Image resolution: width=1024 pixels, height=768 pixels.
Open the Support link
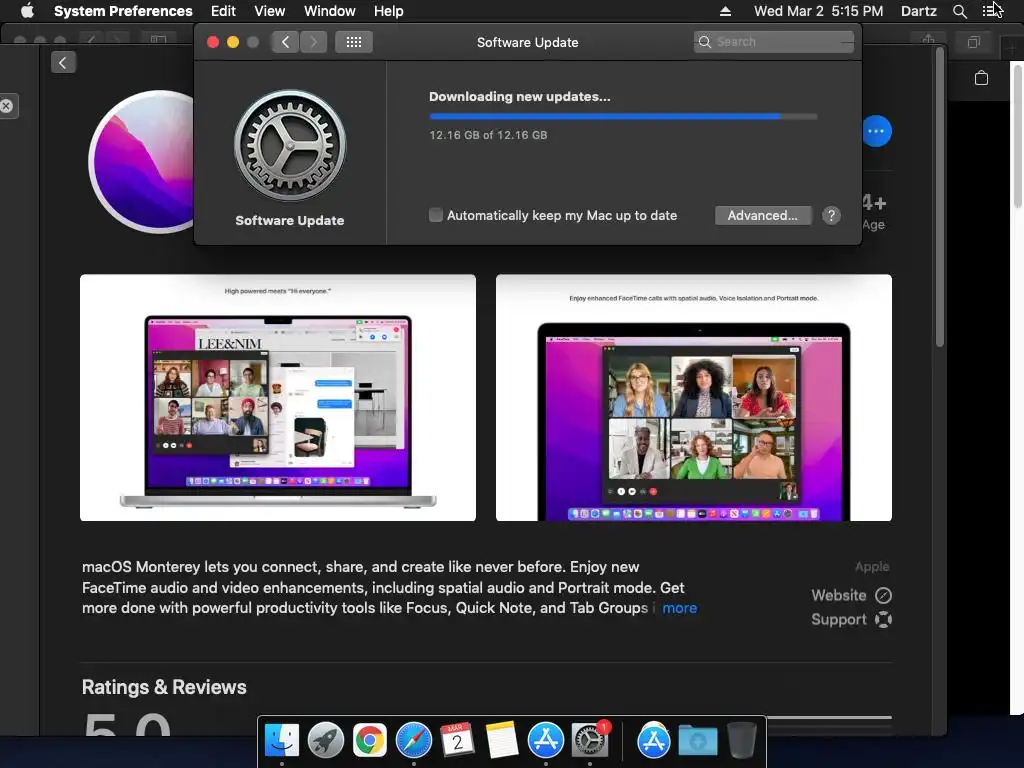pos(852,619)
